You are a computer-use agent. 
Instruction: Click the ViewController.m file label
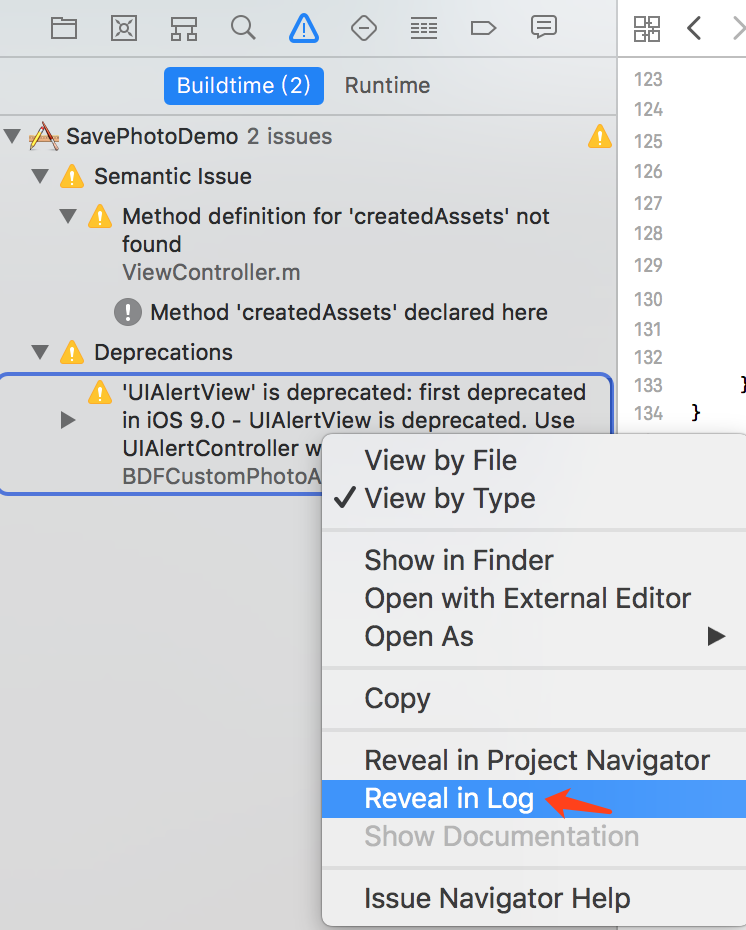pos(211,272)
